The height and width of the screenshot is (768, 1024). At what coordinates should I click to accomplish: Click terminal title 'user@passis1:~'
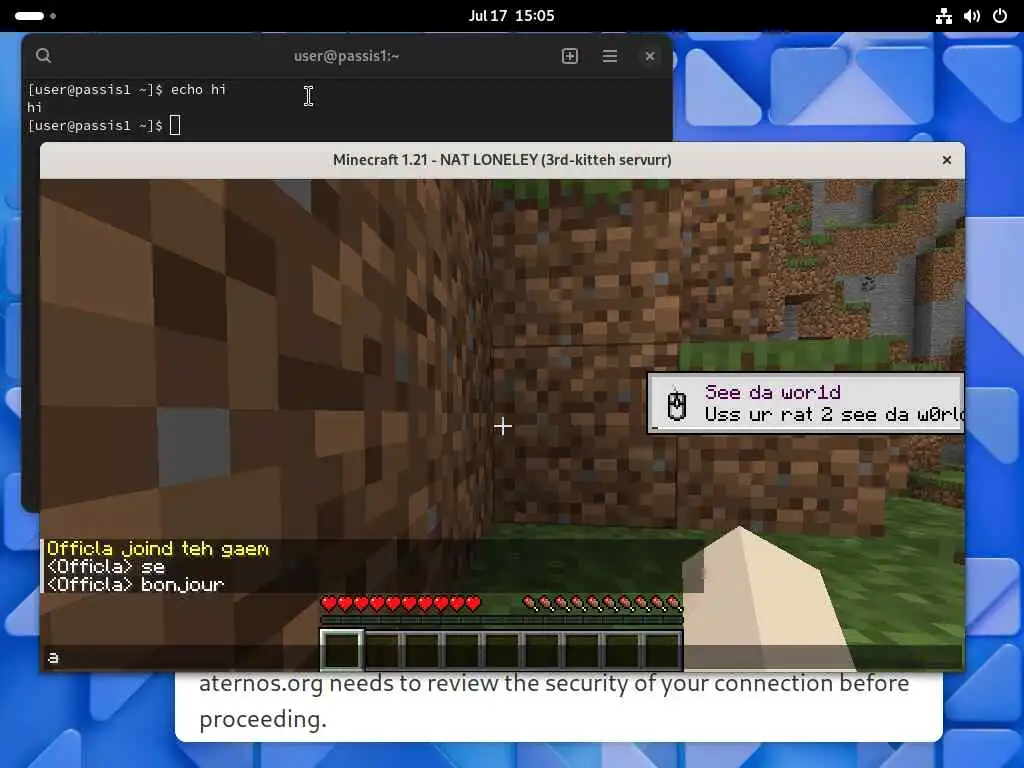pyautogui.click(x=346, y=56)
